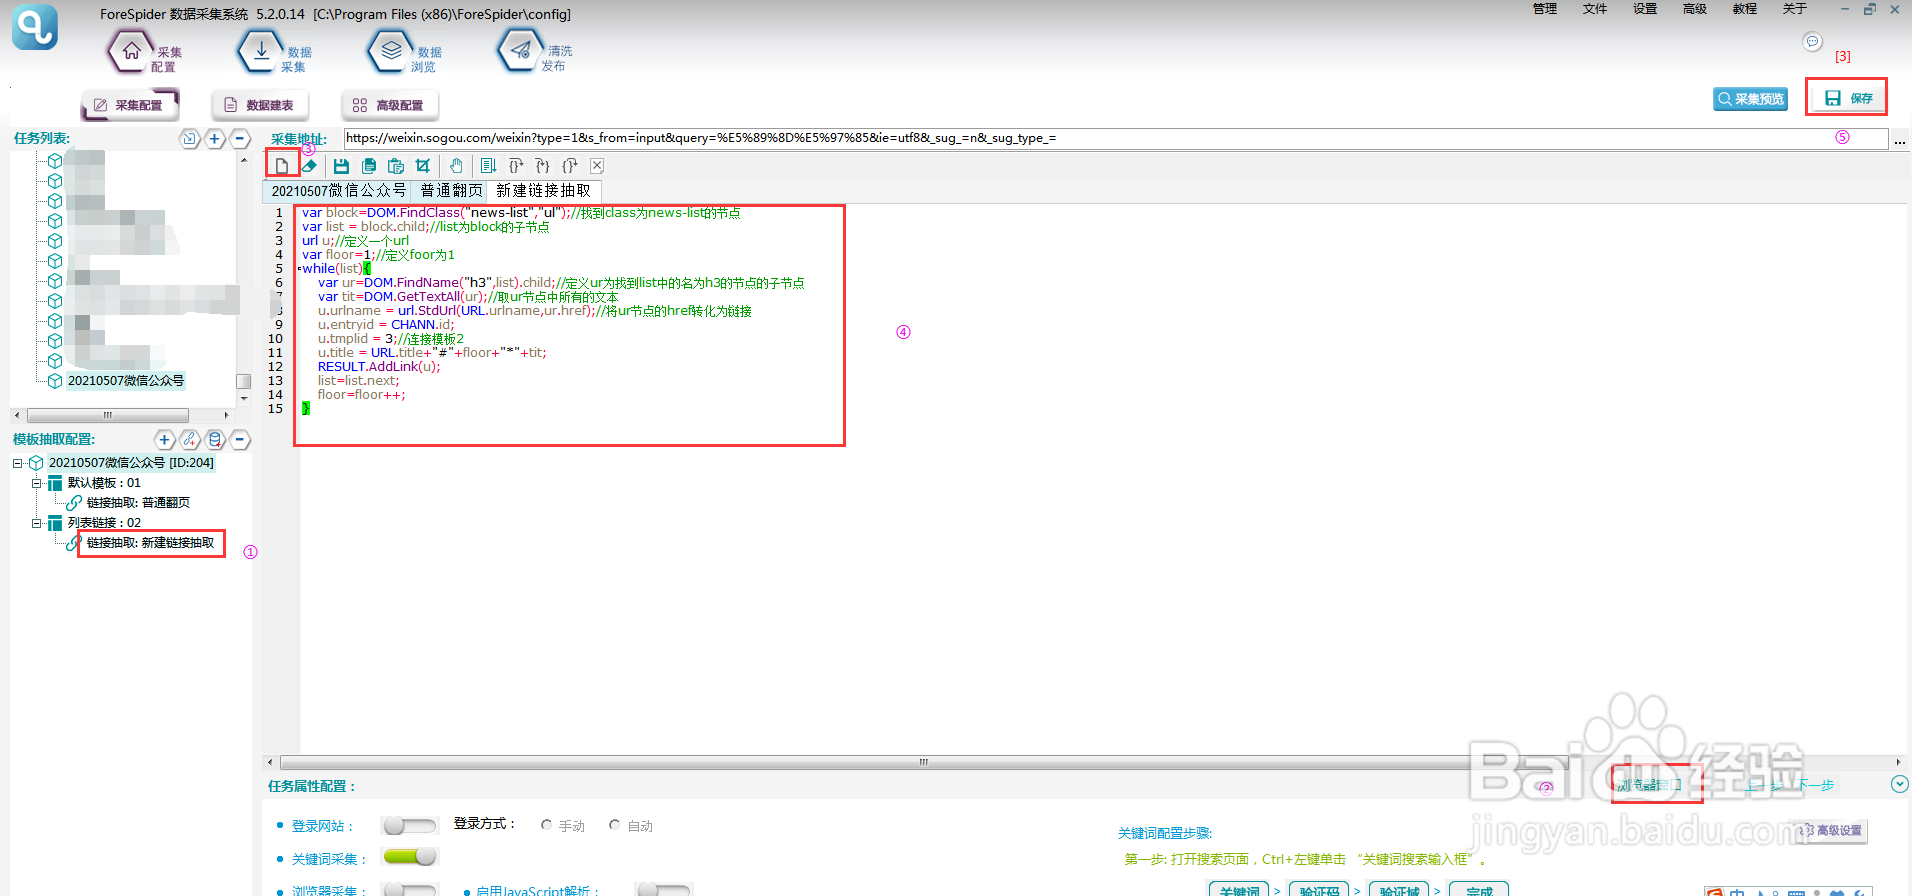This screenshot has height=896, width=1912.
Task: Click the new script document icon
Action: (x=282, y=166)
